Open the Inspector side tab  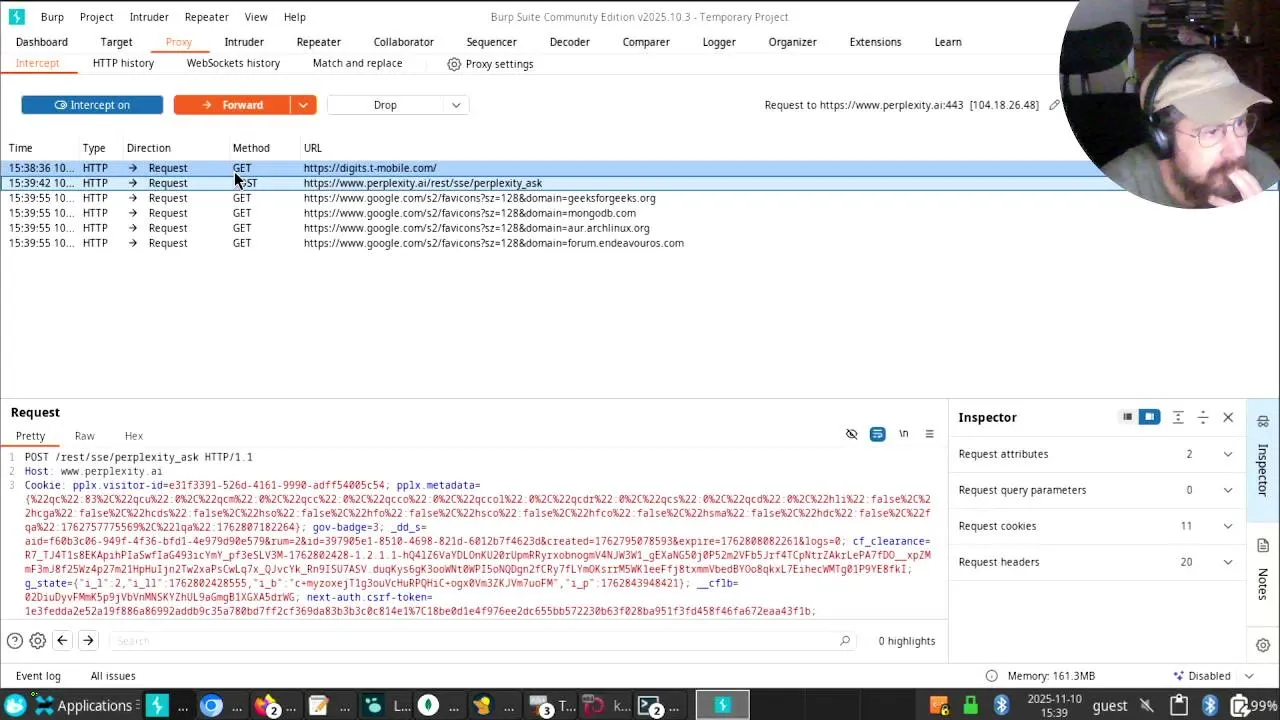pos(1263,462)
